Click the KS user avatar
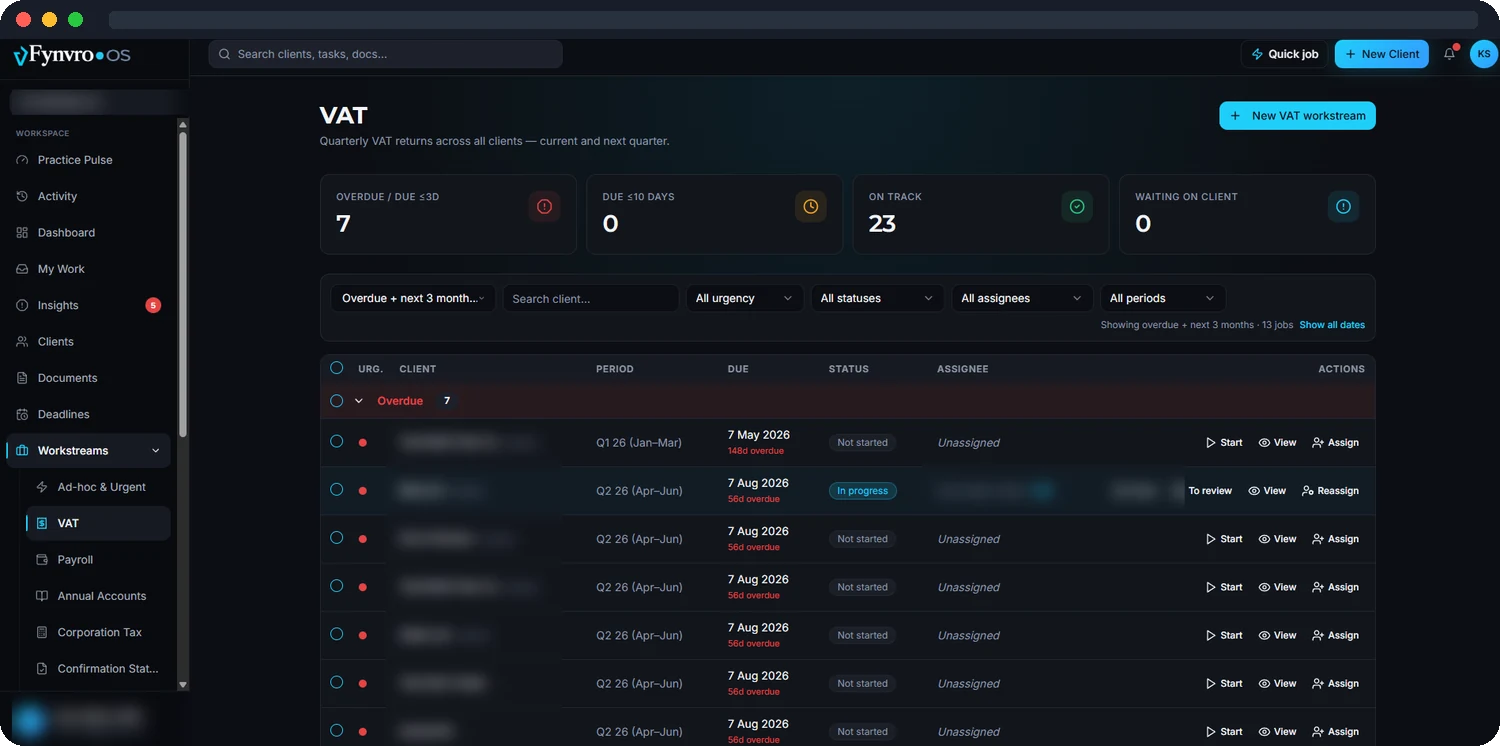 1483,54
